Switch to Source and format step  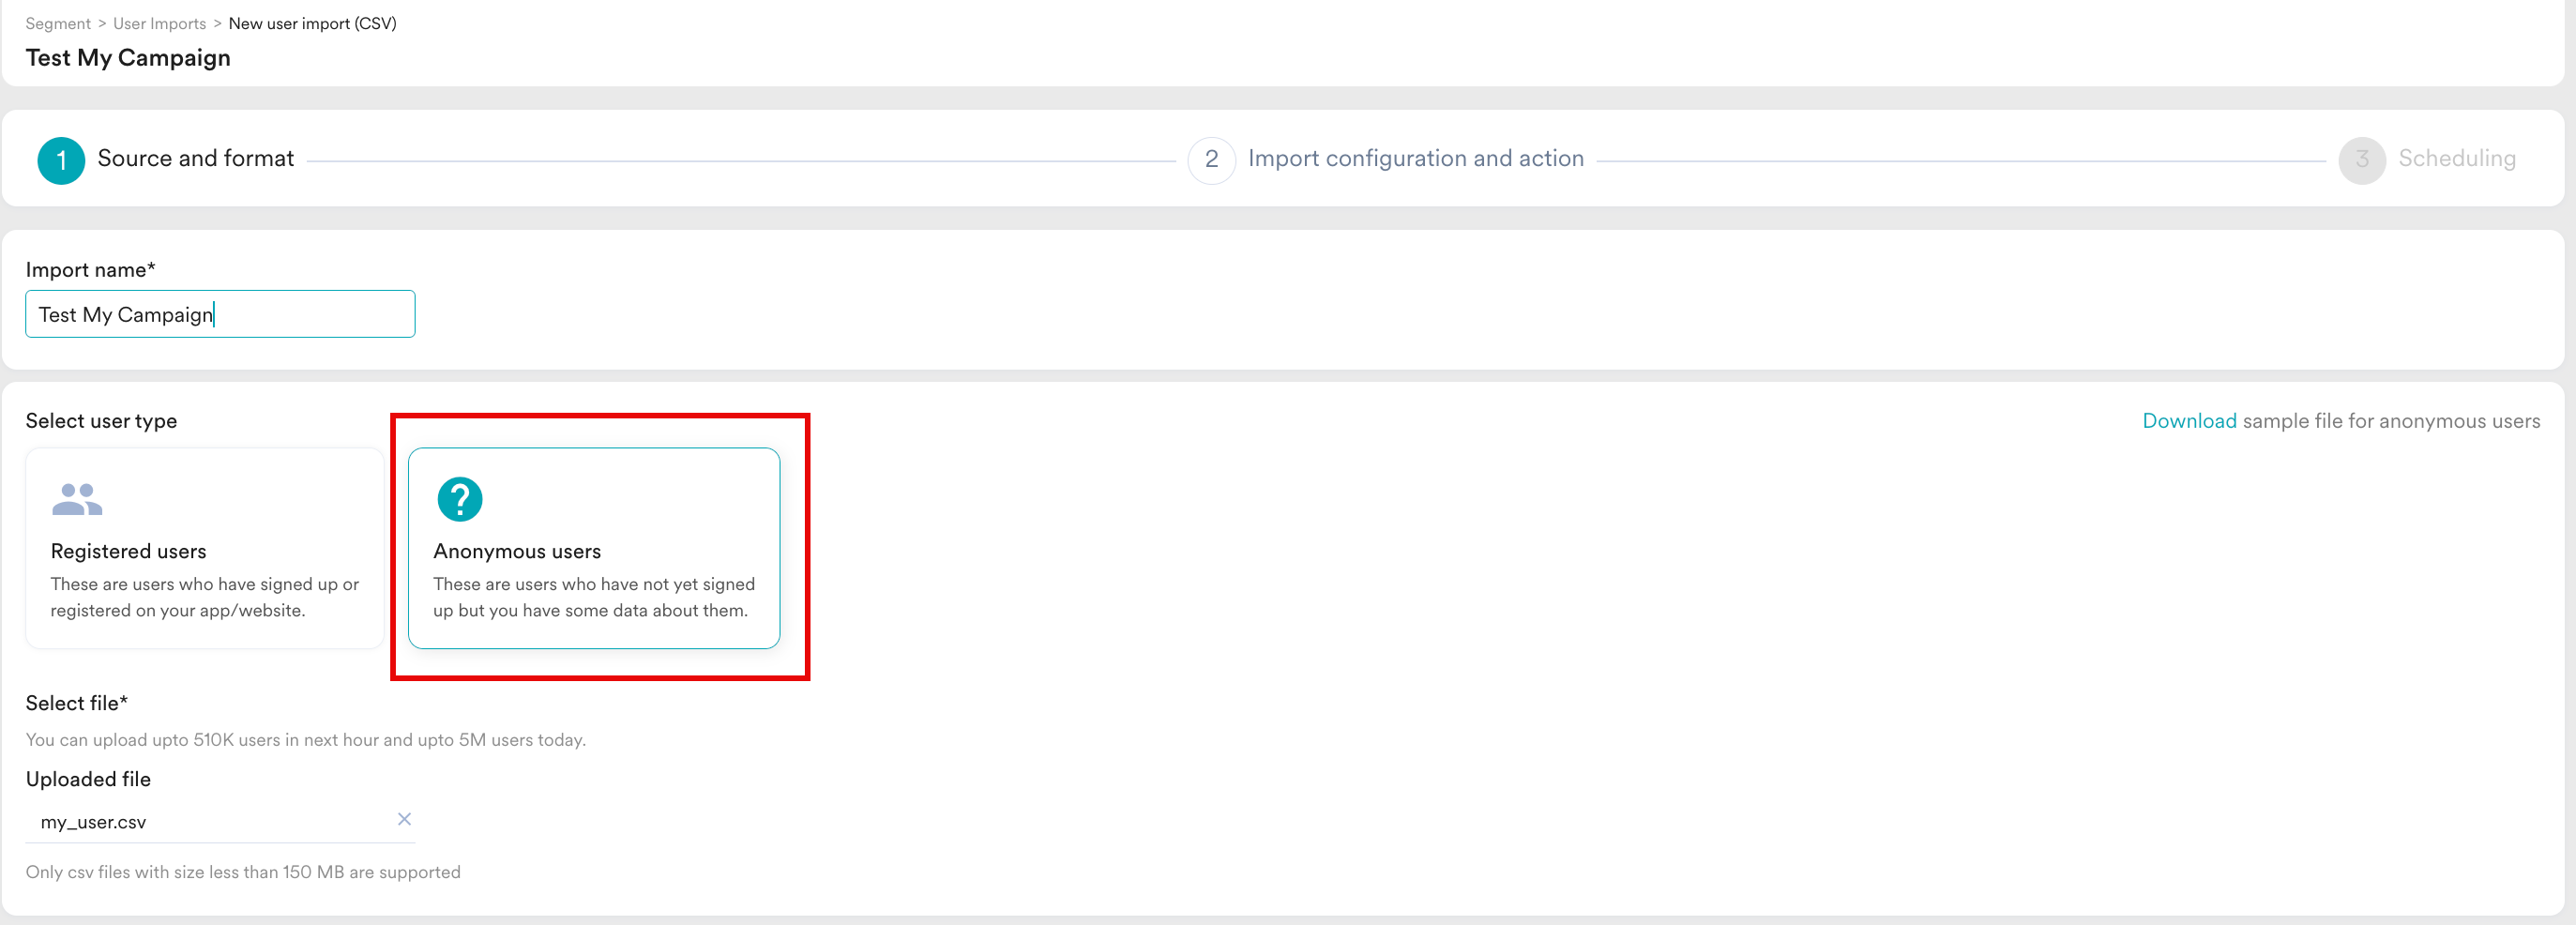tap(195, 159)
